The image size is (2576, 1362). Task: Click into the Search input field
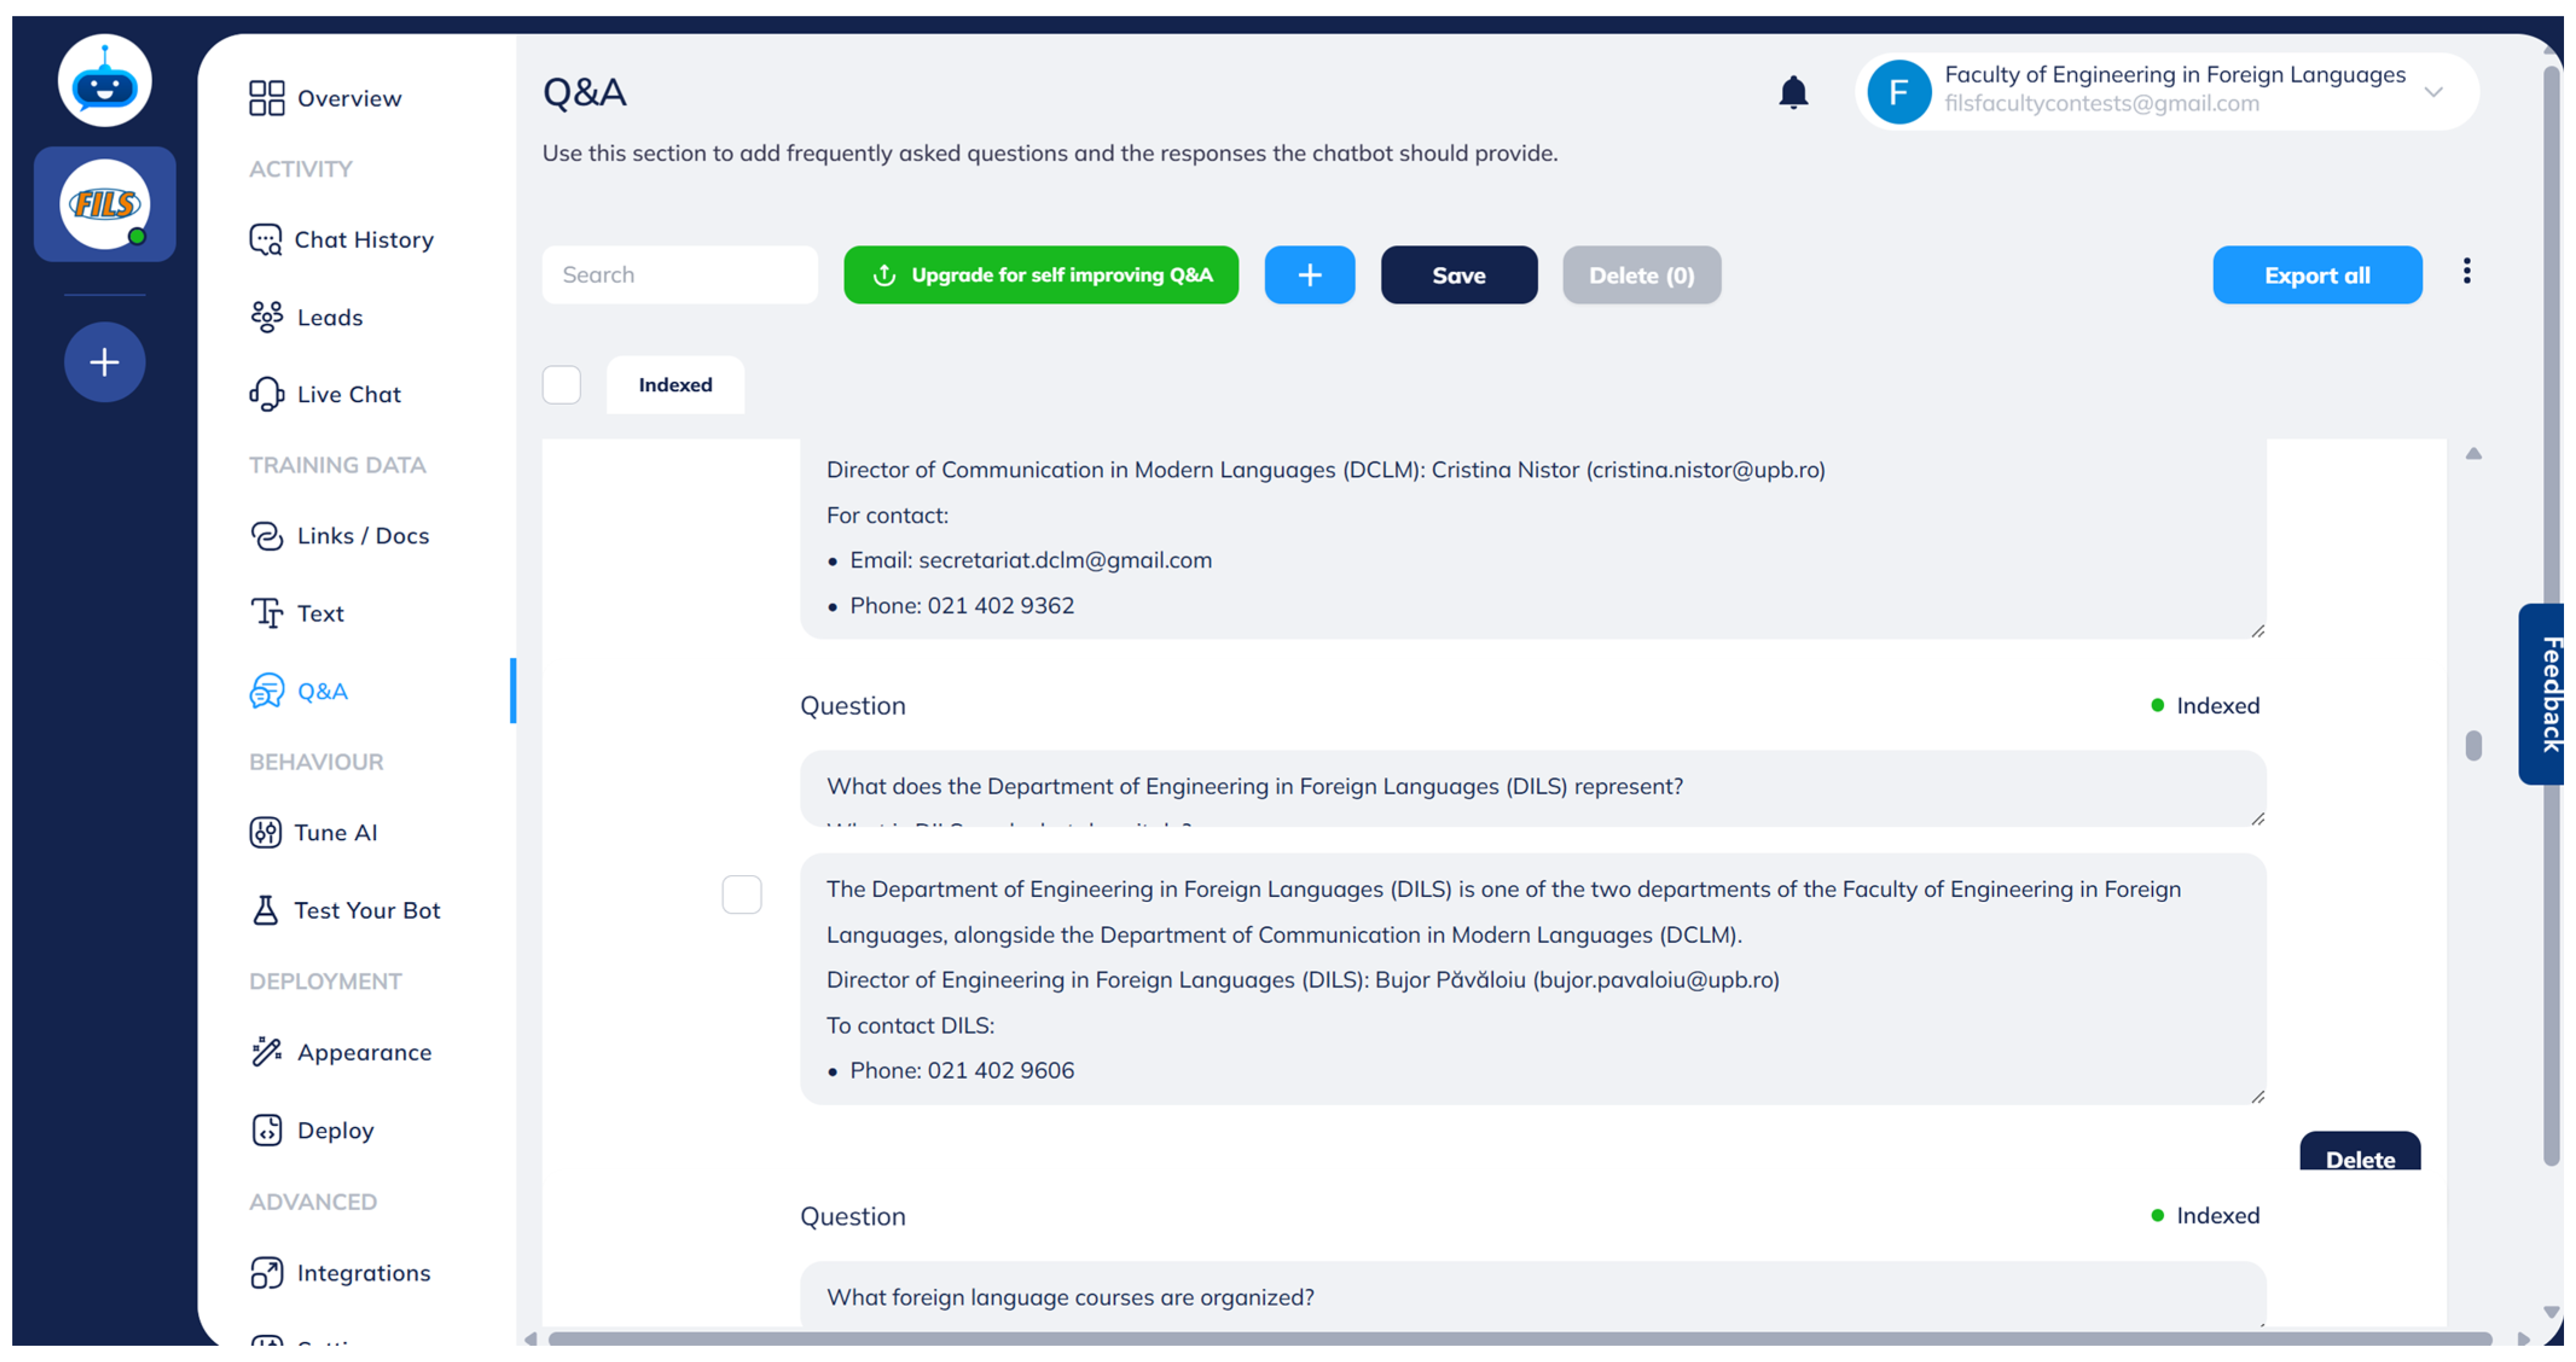(x=679, y=275)
